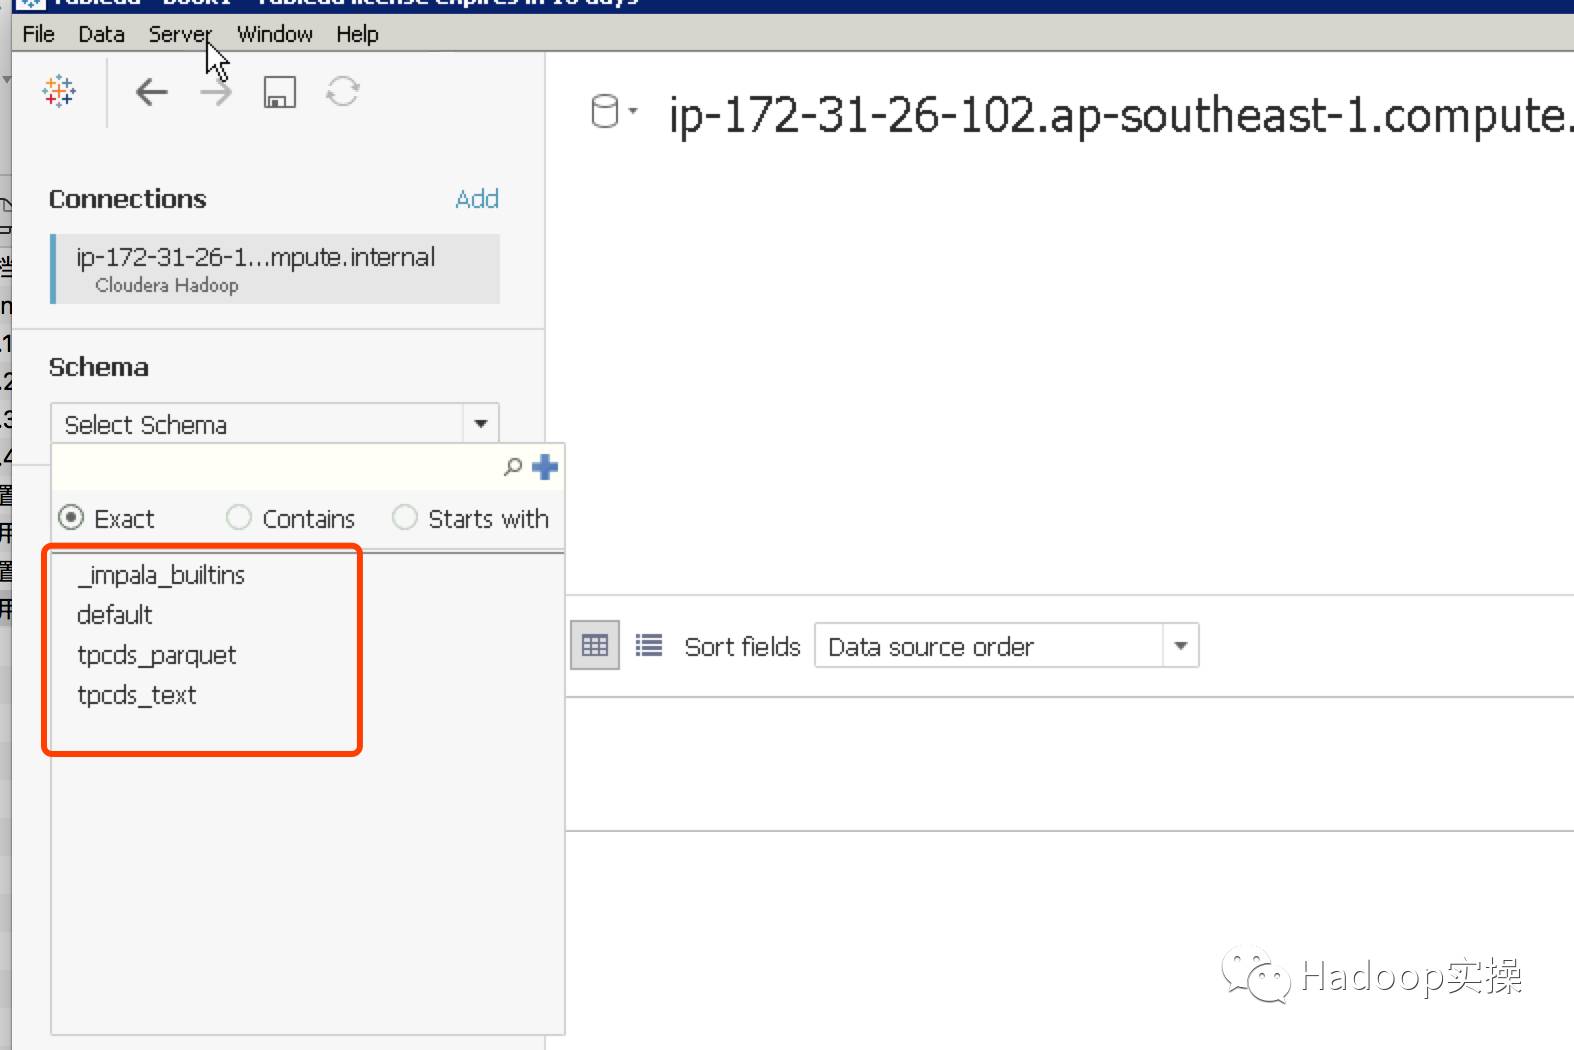Click the data source title ip-172-31-26-102
The width and height of the screenshot is (1574, 1050).
click(x=1120, y=115)
